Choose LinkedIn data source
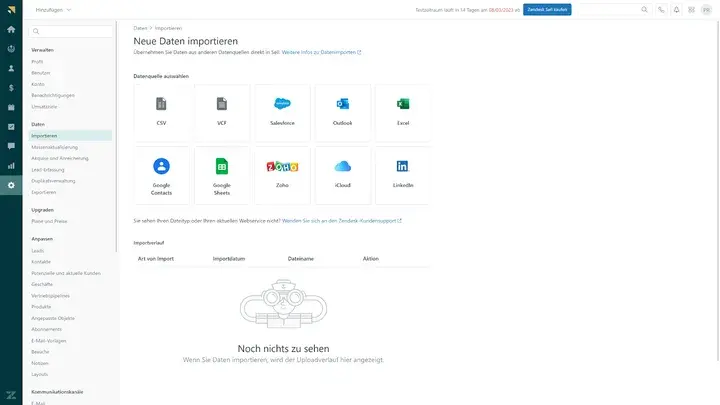The image size is (720, 405). click(403, 175)
